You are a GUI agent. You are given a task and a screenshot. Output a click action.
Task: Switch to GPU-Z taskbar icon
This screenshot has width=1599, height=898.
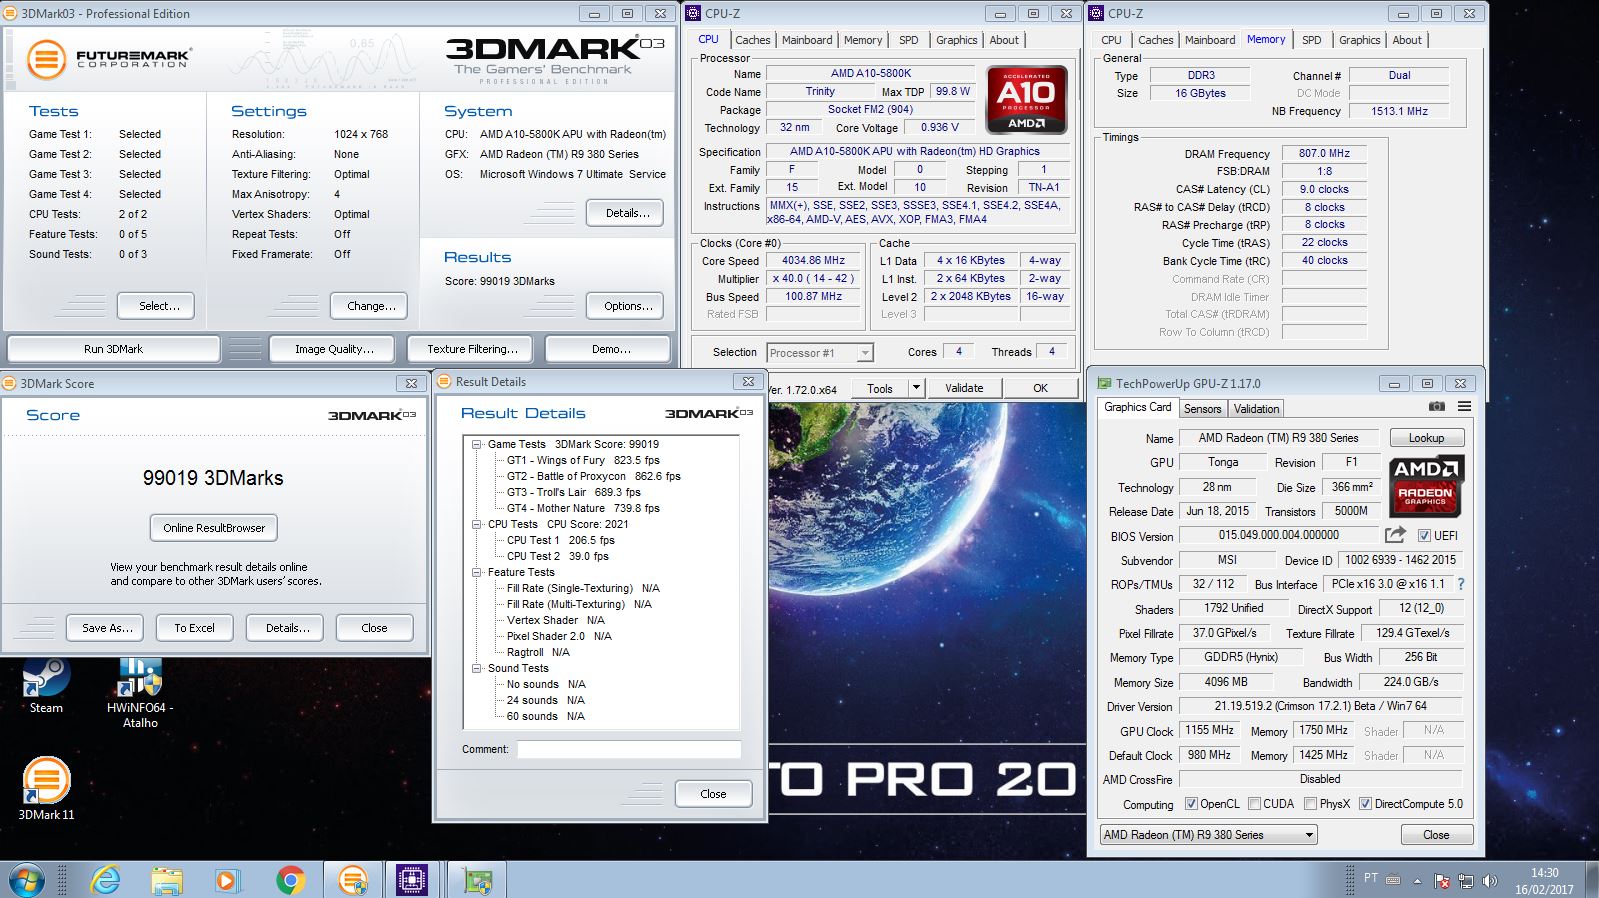[x=476, y=880]
